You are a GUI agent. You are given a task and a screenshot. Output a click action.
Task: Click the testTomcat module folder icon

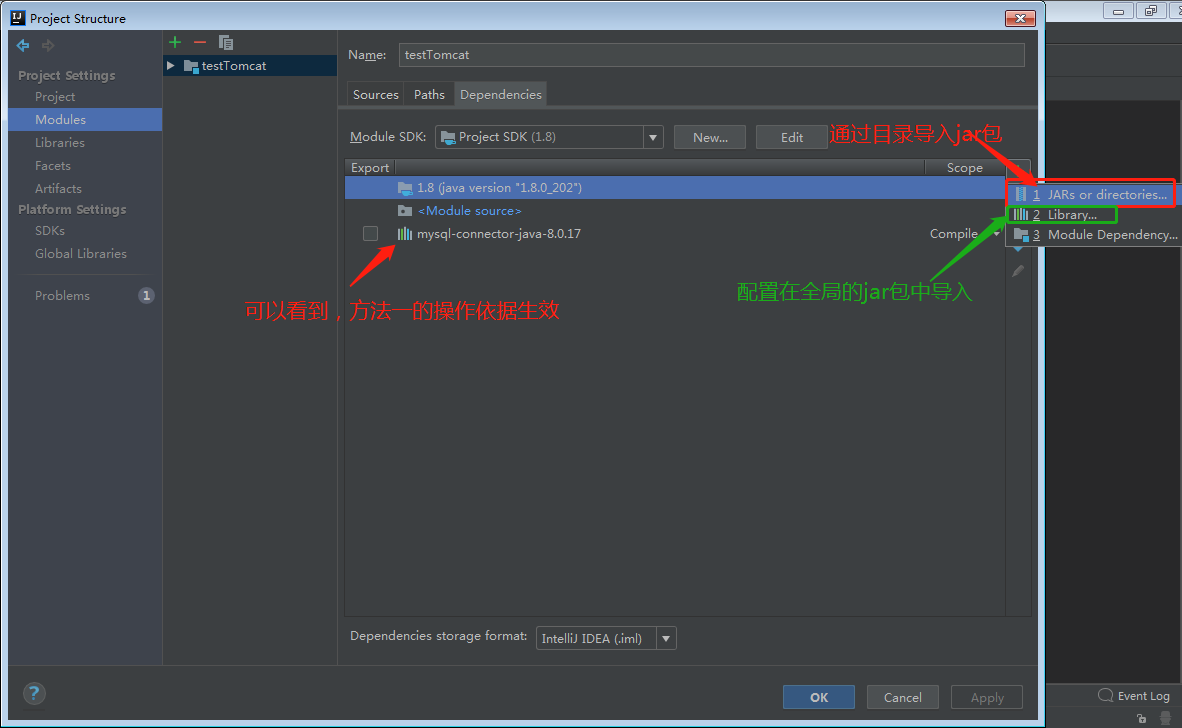pyautogui.click(x=191, y=66)
